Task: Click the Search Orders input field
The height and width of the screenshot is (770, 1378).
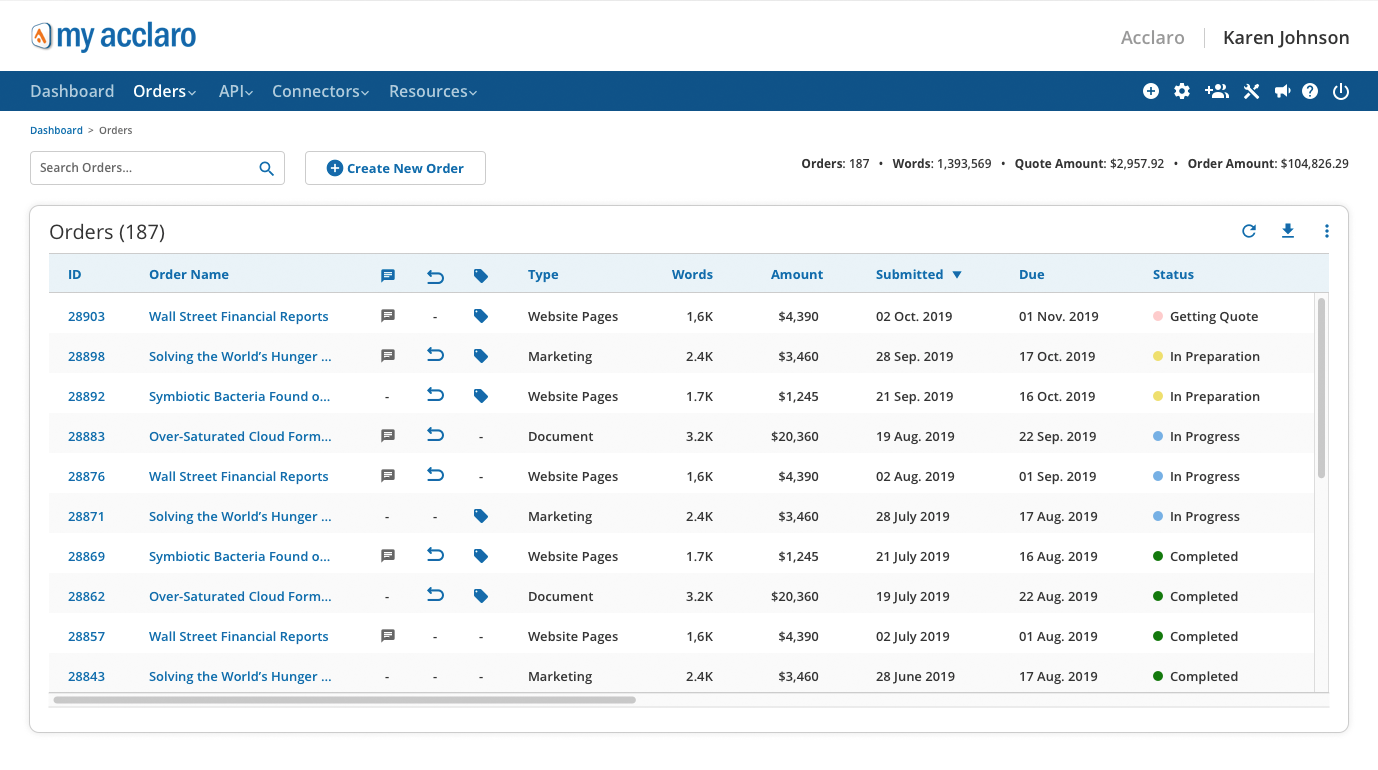Action: [145, 168]
